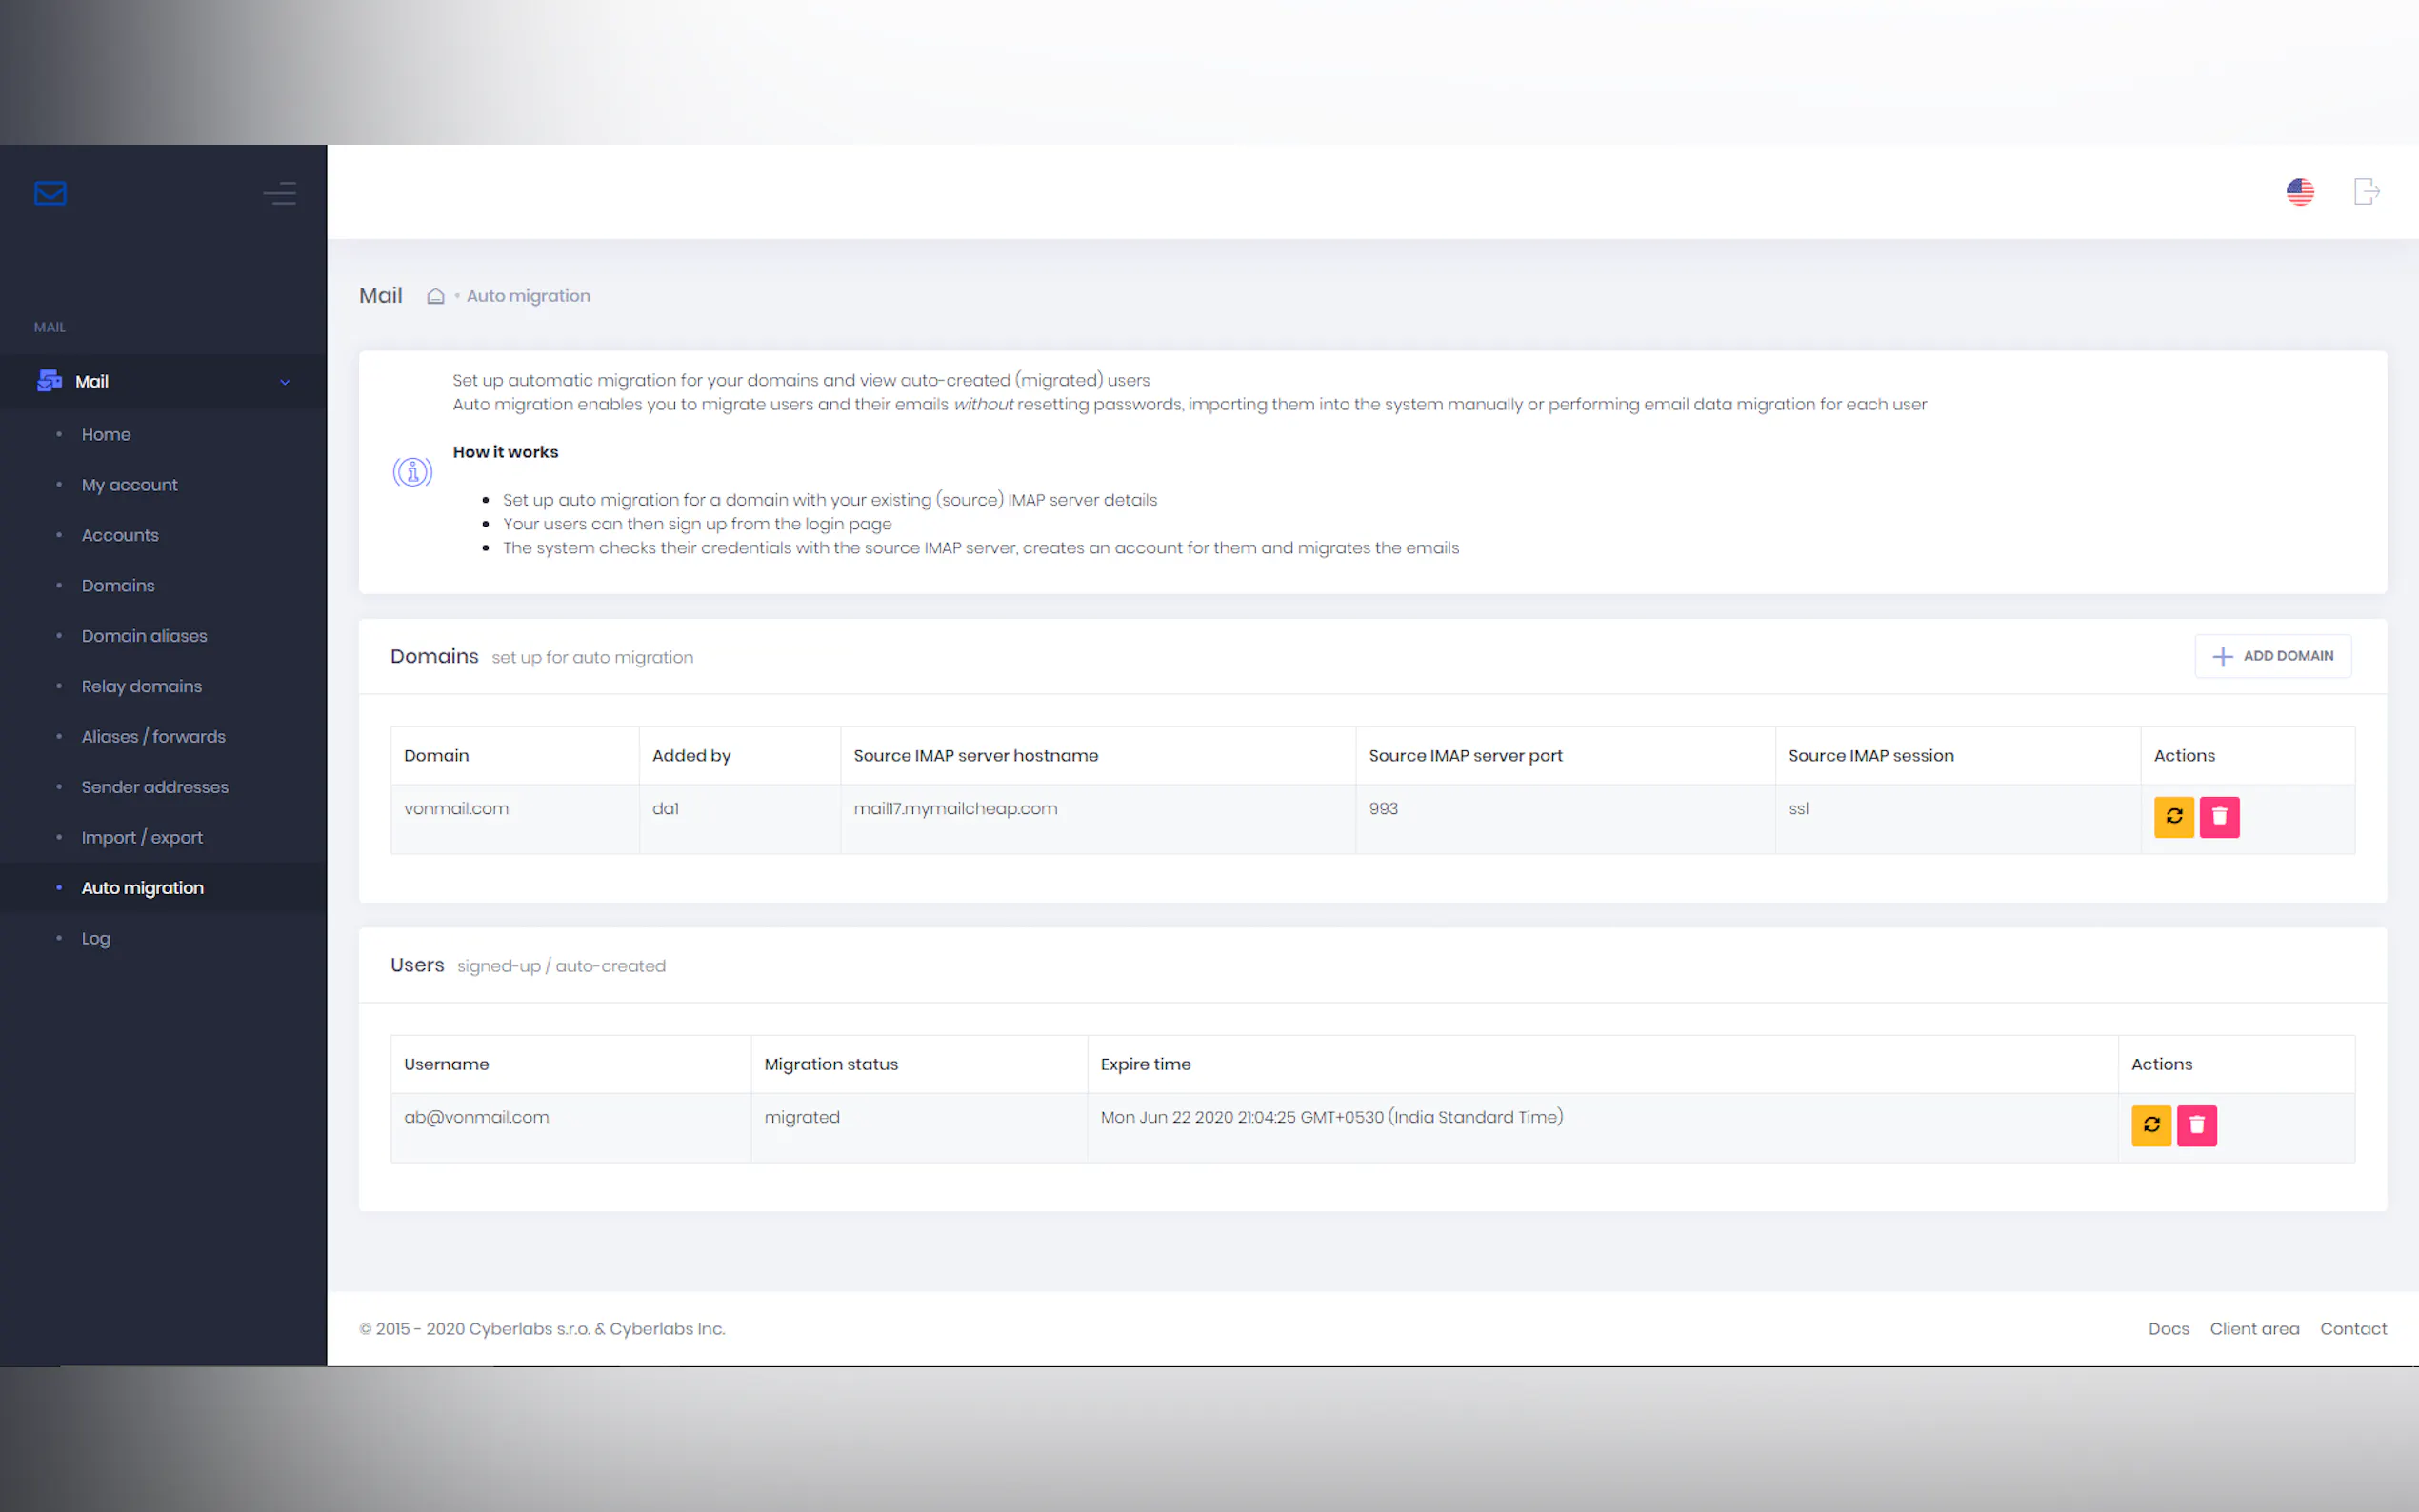This screenshot has width=2419, height=1512.
Task: Delete the ab@vonmail.com user
Action: coord(2197,1126)
